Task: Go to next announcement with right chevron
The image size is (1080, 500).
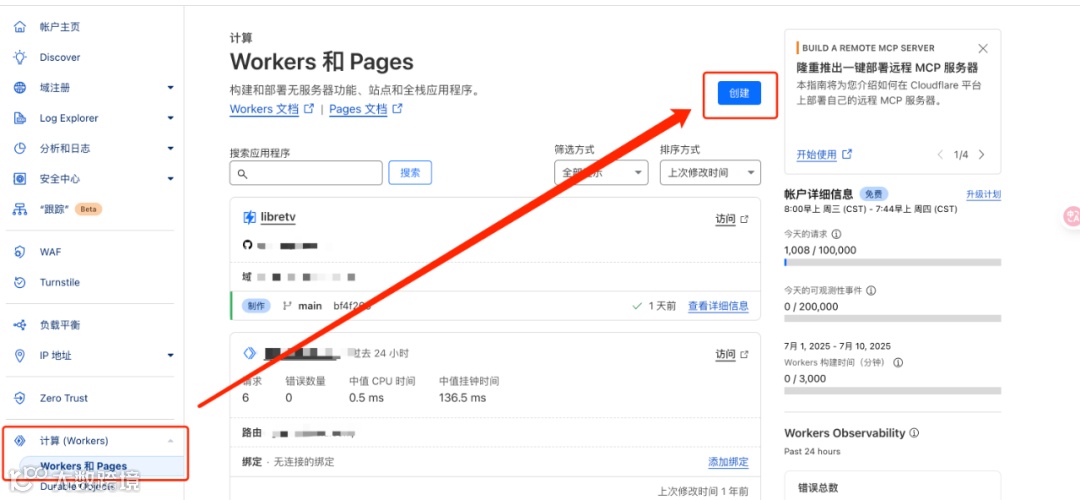Action: click(x=982, y=155)
